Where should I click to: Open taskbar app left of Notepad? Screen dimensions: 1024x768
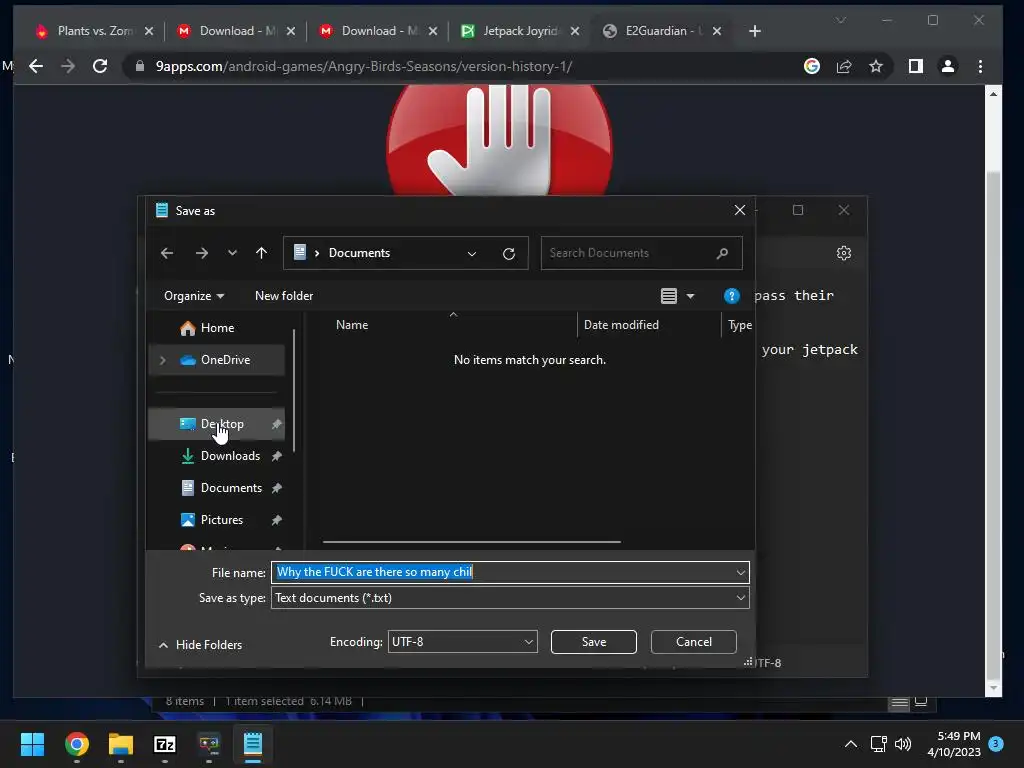pyautogui.click(x=209, y=744)
